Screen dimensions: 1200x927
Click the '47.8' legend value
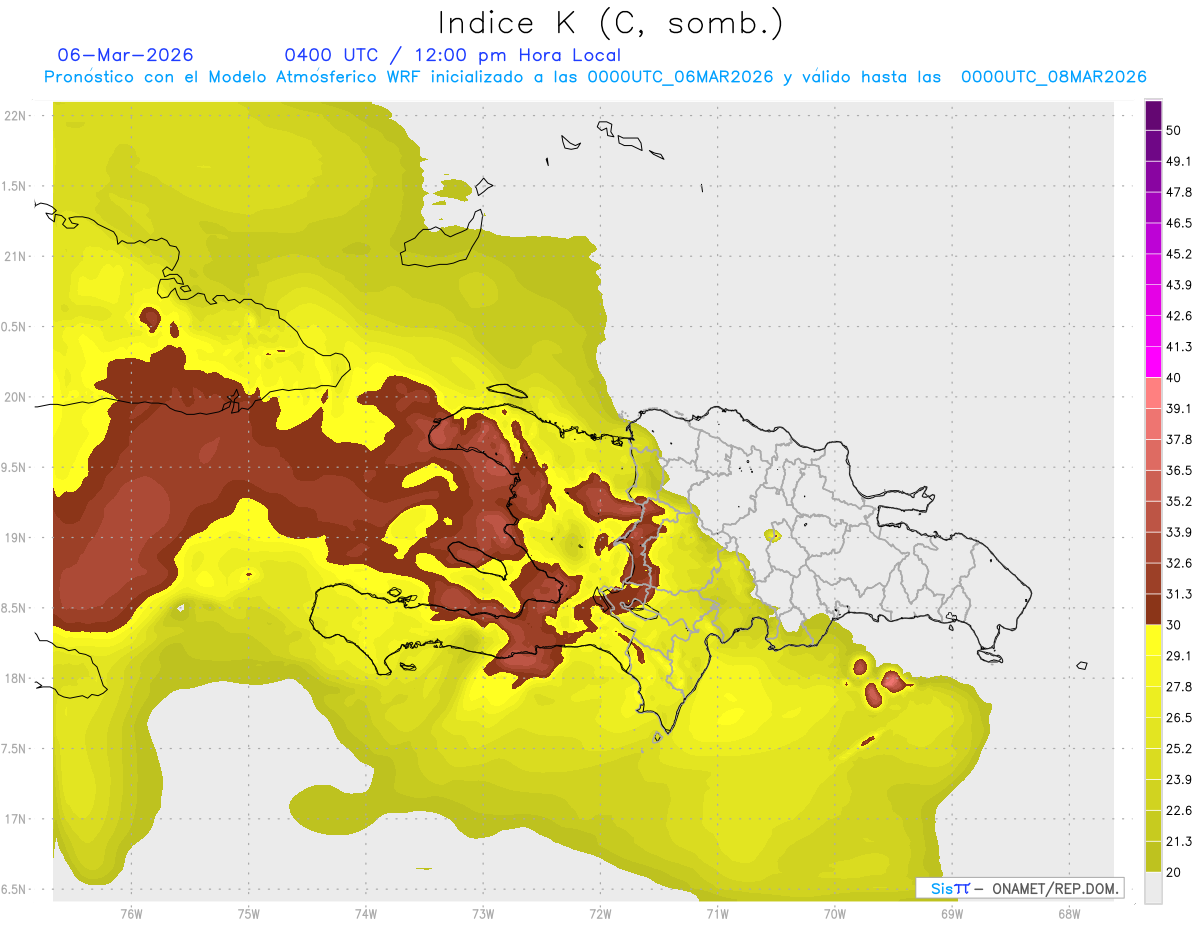[1178, 192]
